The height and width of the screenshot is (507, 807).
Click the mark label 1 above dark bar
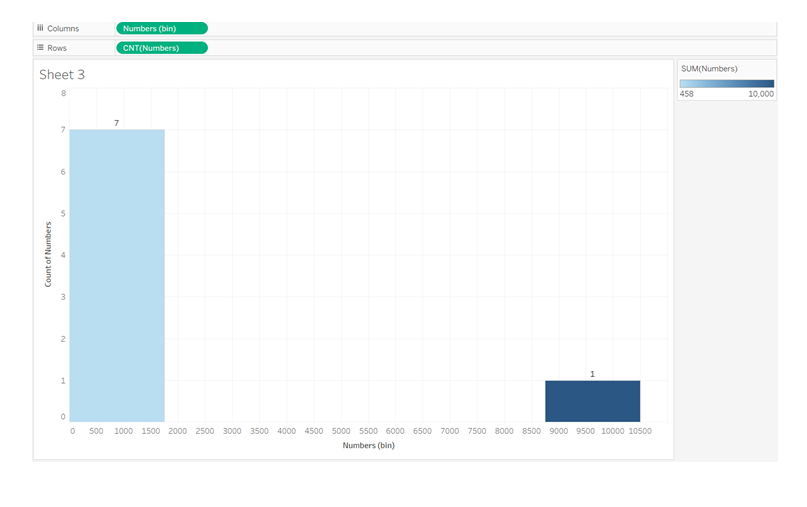click(592, 374)
